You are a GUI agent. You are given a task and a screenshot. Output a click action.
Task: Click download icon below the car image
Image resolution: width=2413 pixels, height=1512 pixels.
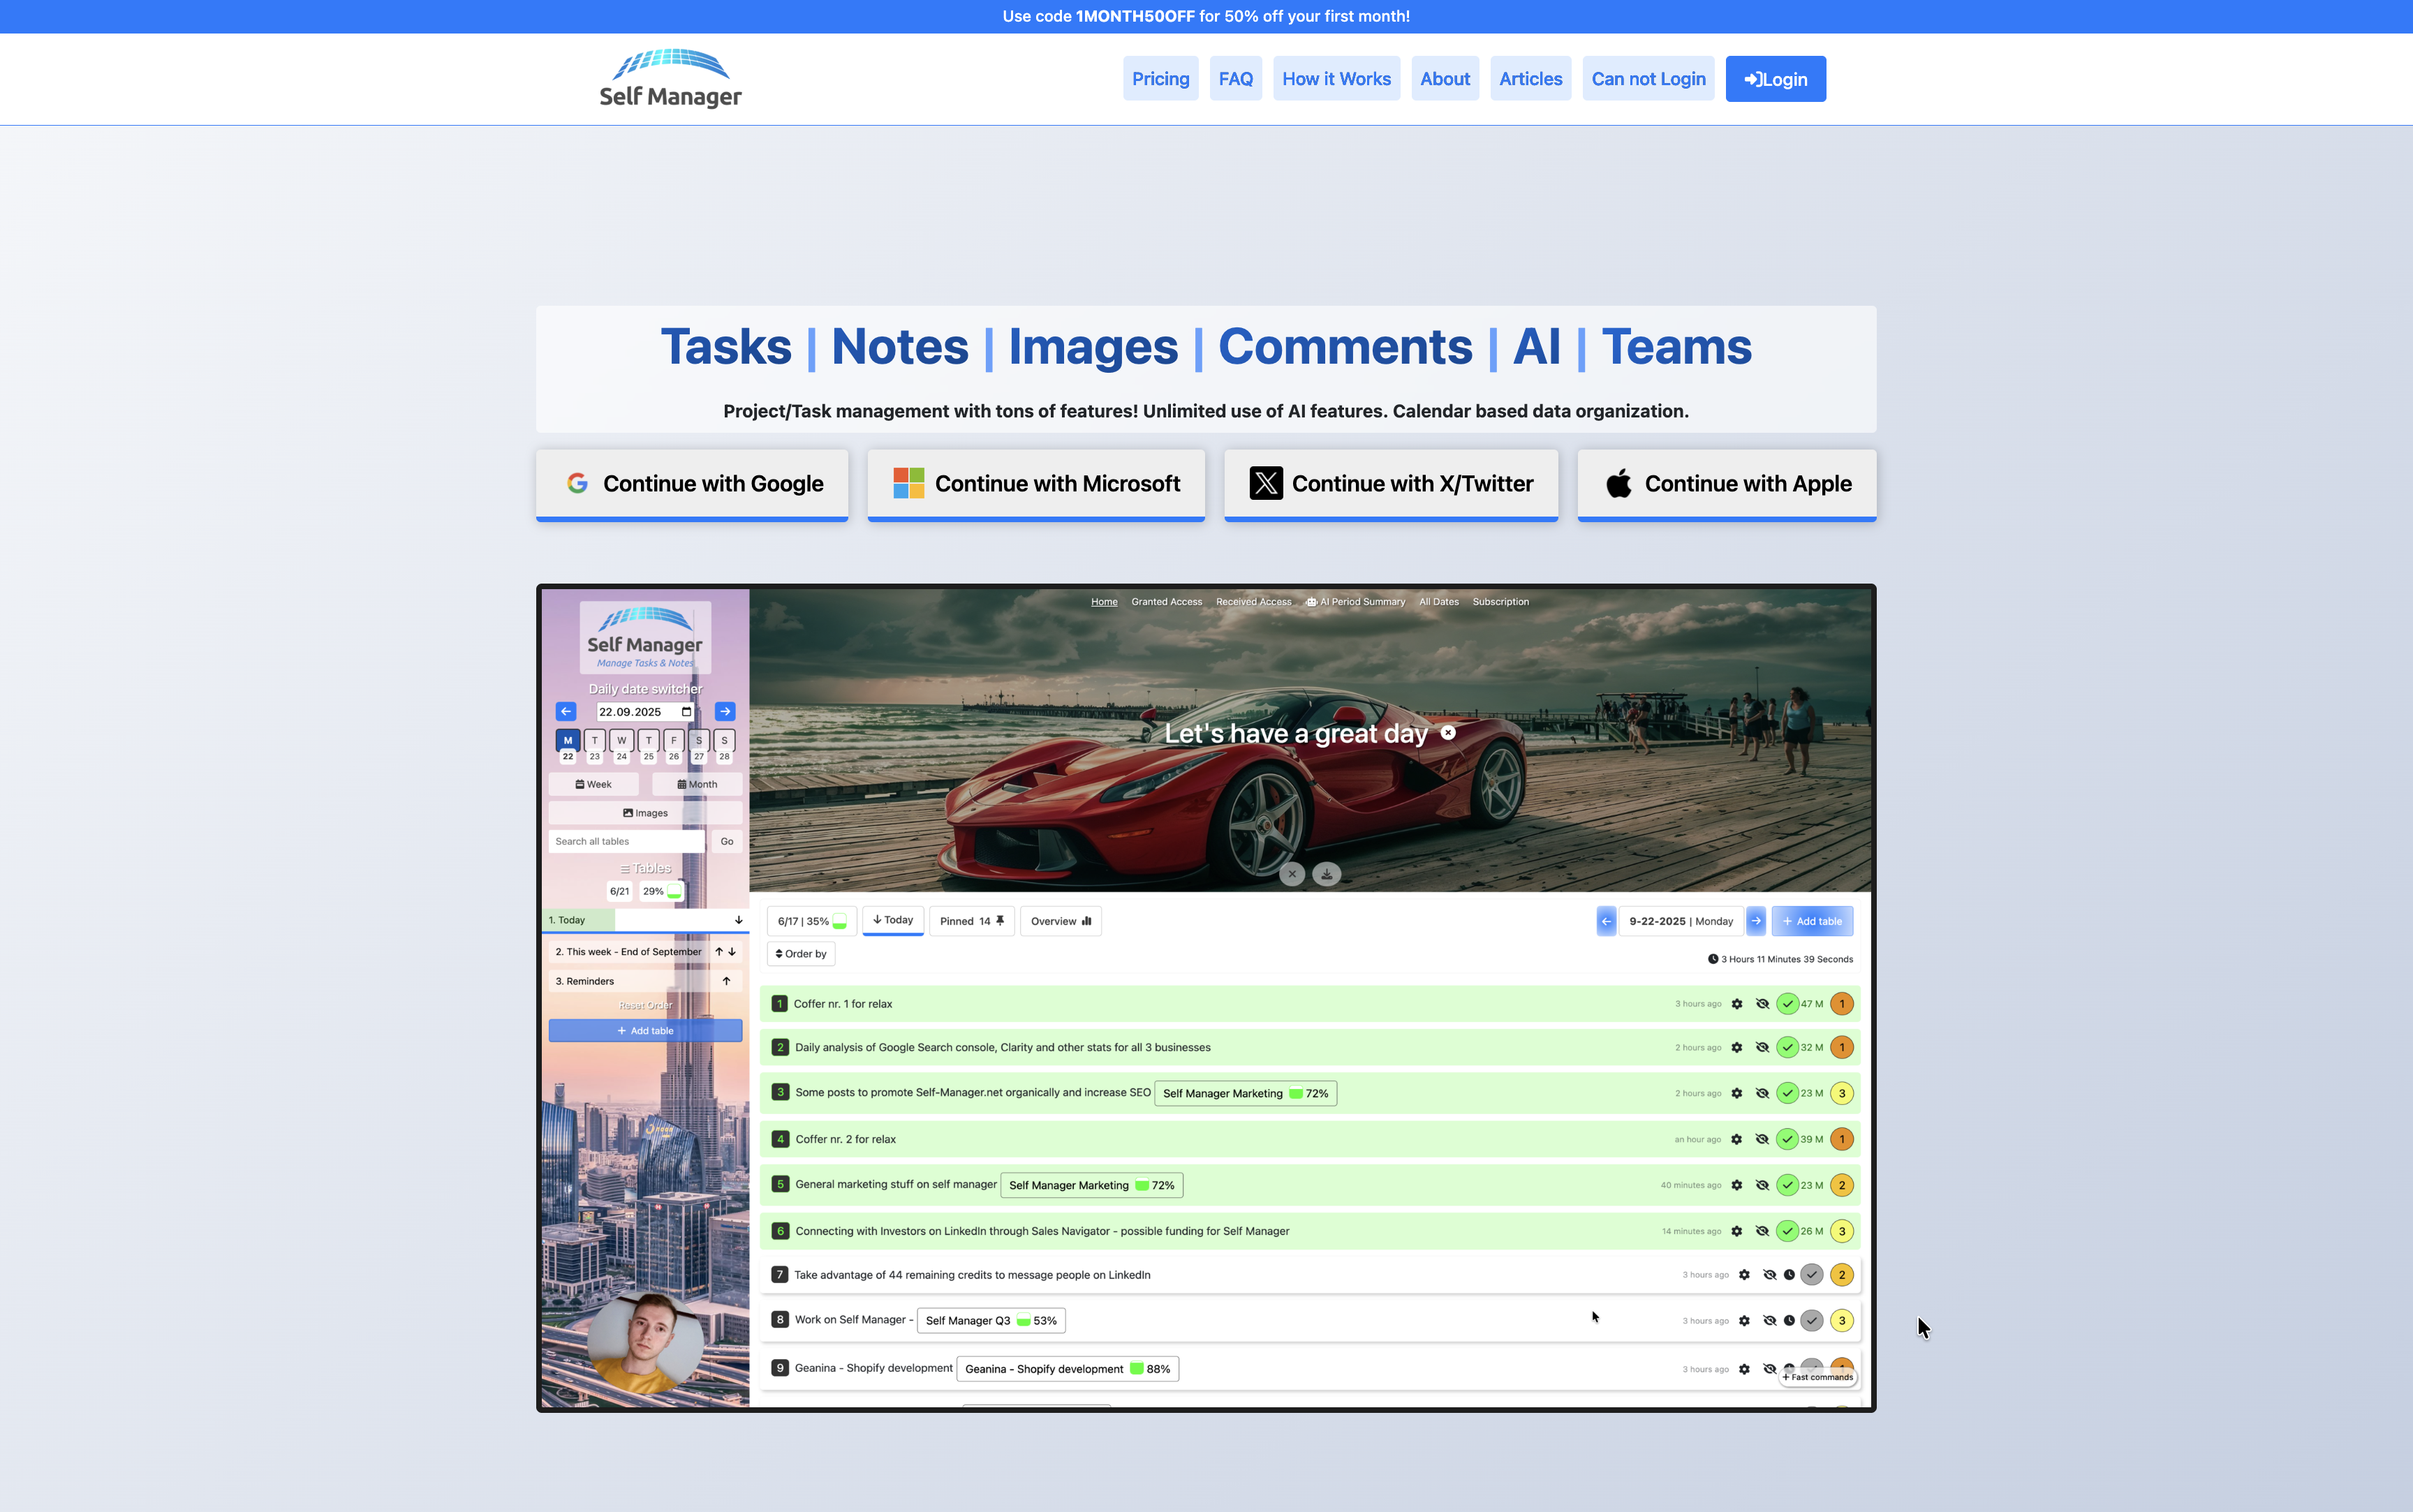pyautogui.click(x=1326, y=874)
